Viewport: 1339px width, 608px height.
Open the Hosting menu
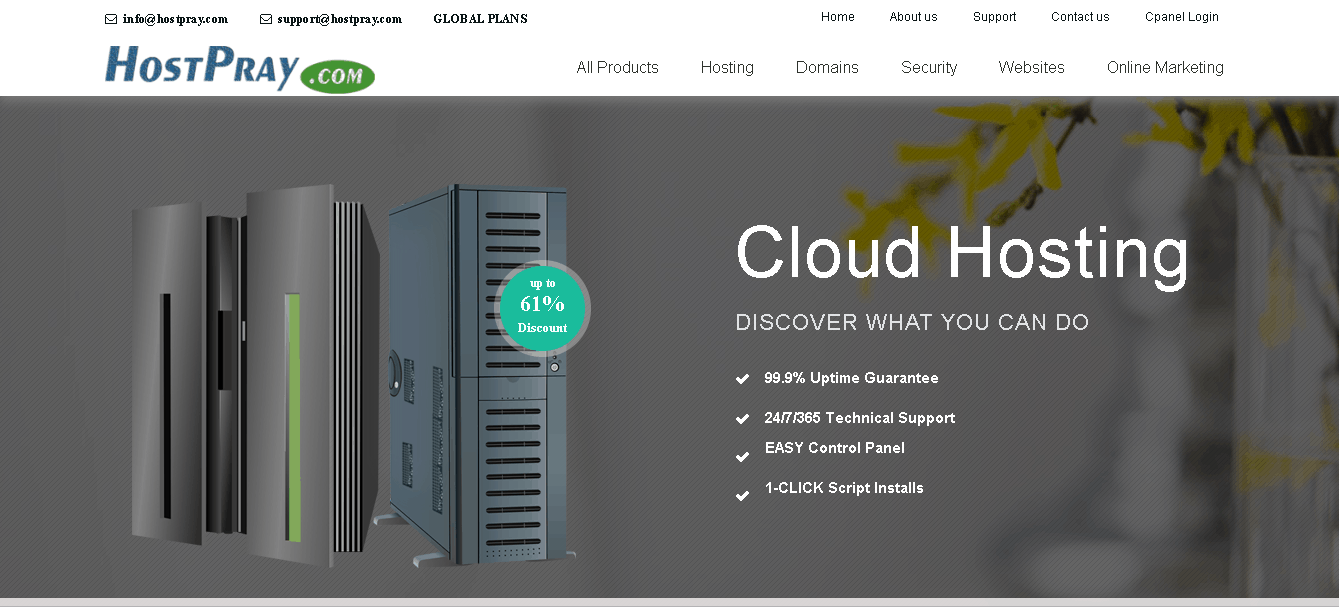click(727, 68)
